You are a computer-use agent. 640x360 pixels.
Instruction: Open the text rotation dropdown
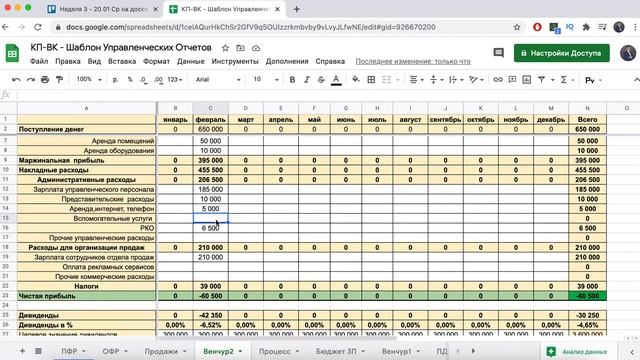[476, 80]
